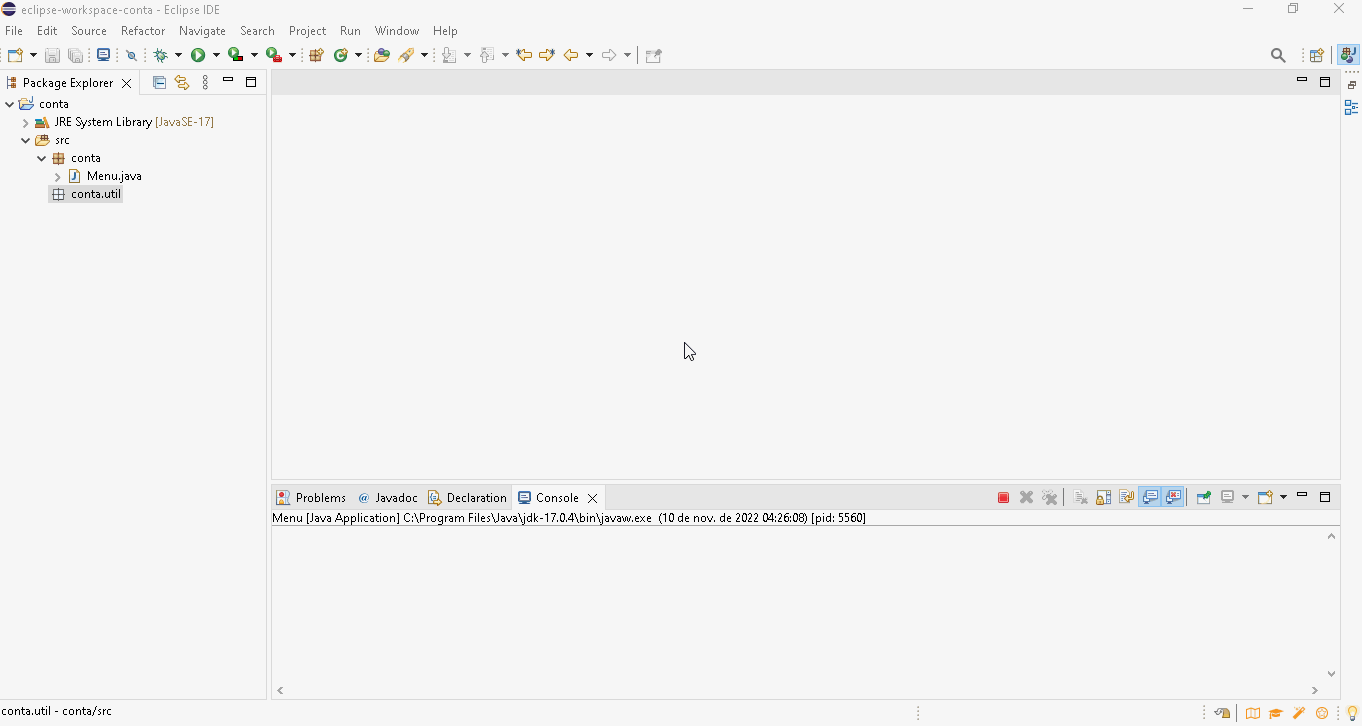This screenshot has height=726, width=1362.
Task: Click the Open Console new icon
Action: click(1266, 497)
